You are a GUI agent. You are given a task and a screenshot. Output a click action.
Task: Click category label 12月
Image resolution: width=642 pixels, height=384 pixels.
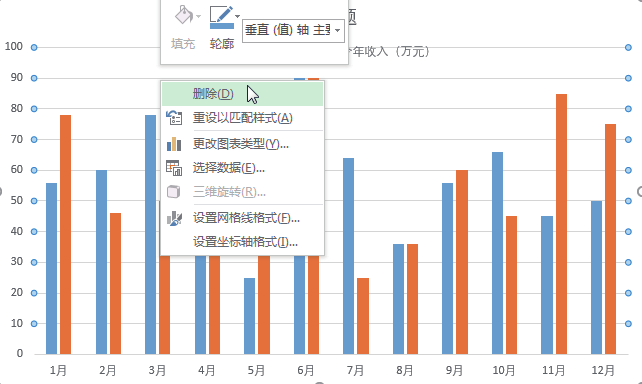[x=603, y=370]
